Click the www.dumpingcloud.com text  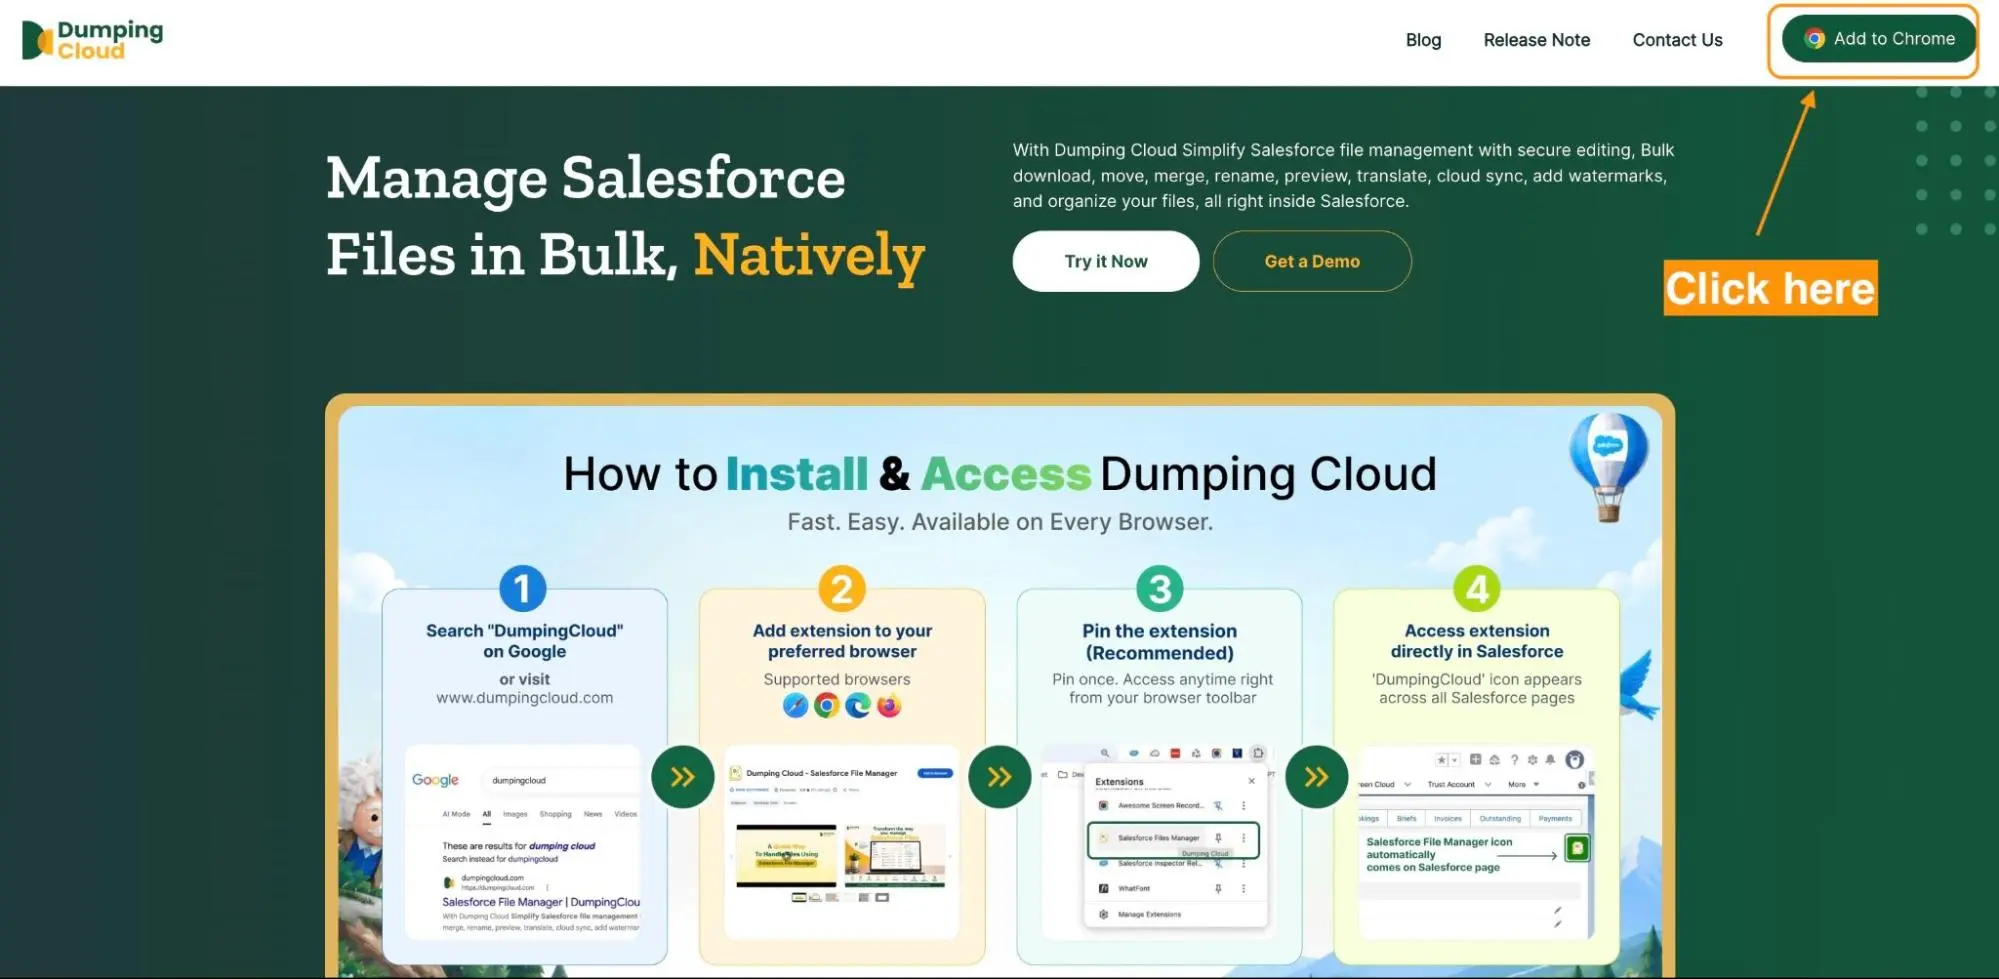[524, 698]
